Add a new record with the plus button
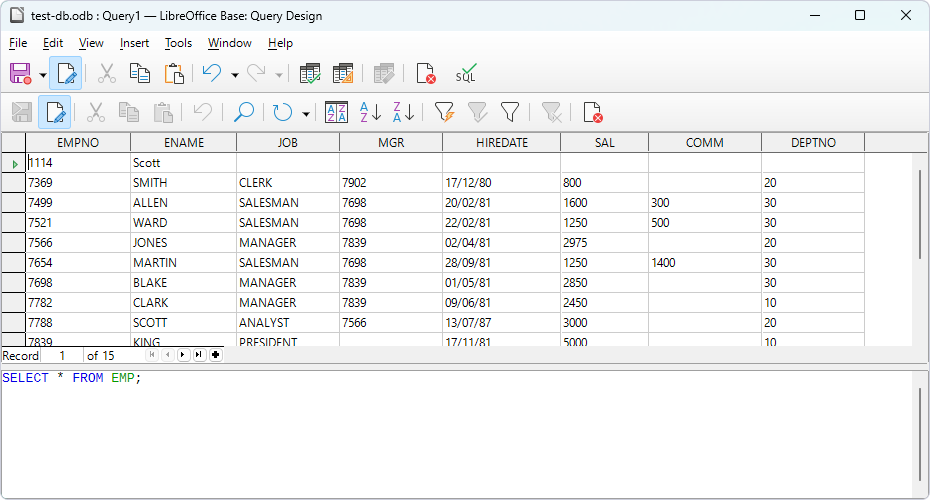Screen dimensions: 930x500 [x=215, y=355]
